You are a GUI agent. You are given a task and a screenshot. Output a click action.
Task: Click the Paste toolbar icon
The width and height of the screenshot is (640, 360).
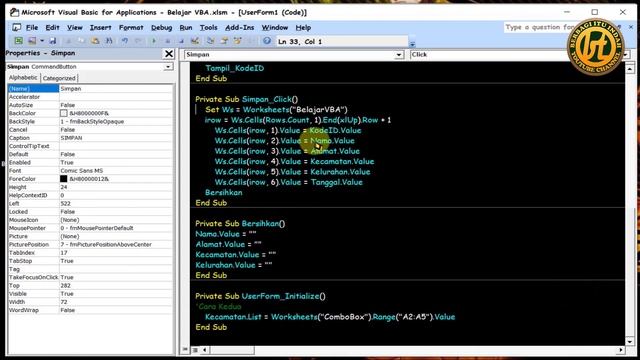[x=95, y=41]
